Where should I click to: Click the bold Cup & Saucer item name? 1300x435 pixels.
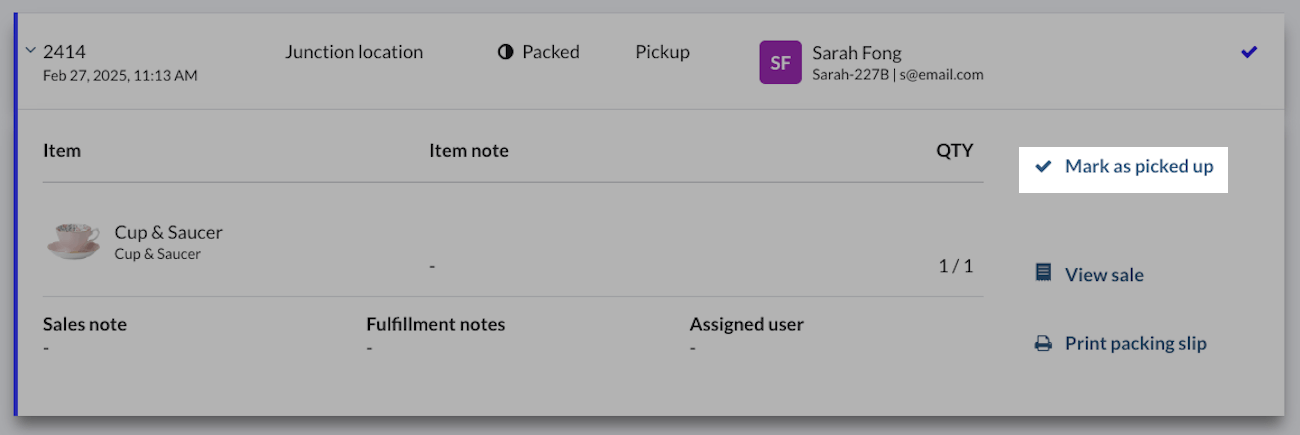(x=168, y=232)
